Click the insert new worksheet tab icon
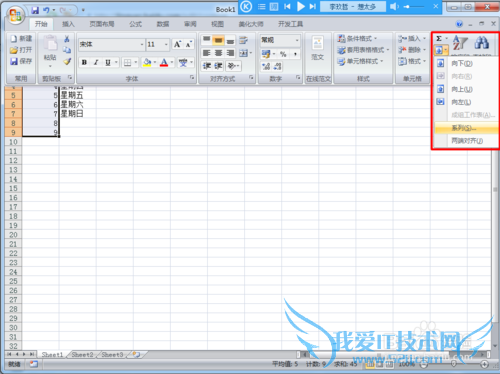This screenshot has width=500, height=374. point(136,355)
